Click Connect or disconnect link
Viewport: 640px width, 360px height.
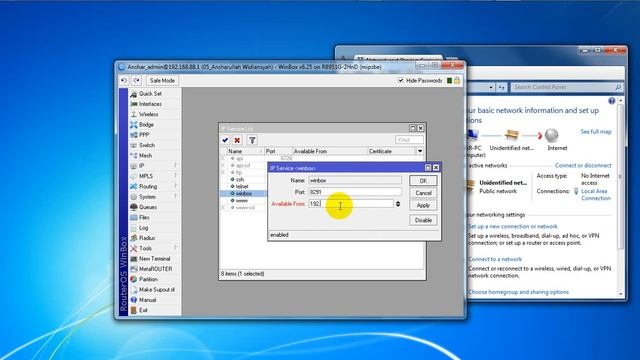pyautogui.click(x=583, y=165)
